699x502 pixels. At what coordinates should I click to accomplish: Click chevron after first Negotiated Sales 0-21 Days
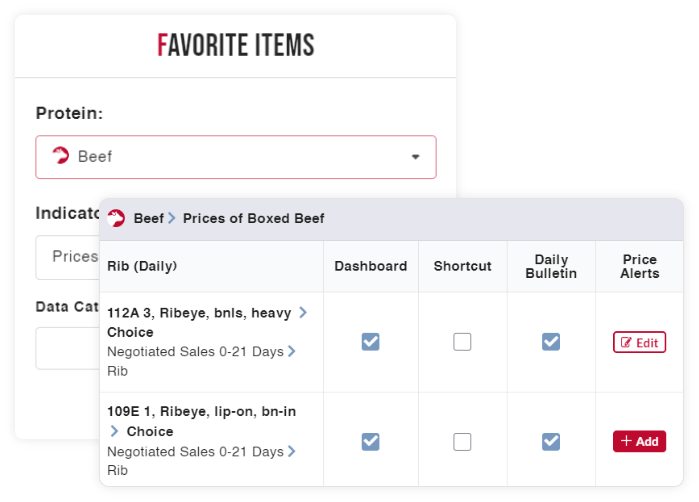(x=291, y=351)
